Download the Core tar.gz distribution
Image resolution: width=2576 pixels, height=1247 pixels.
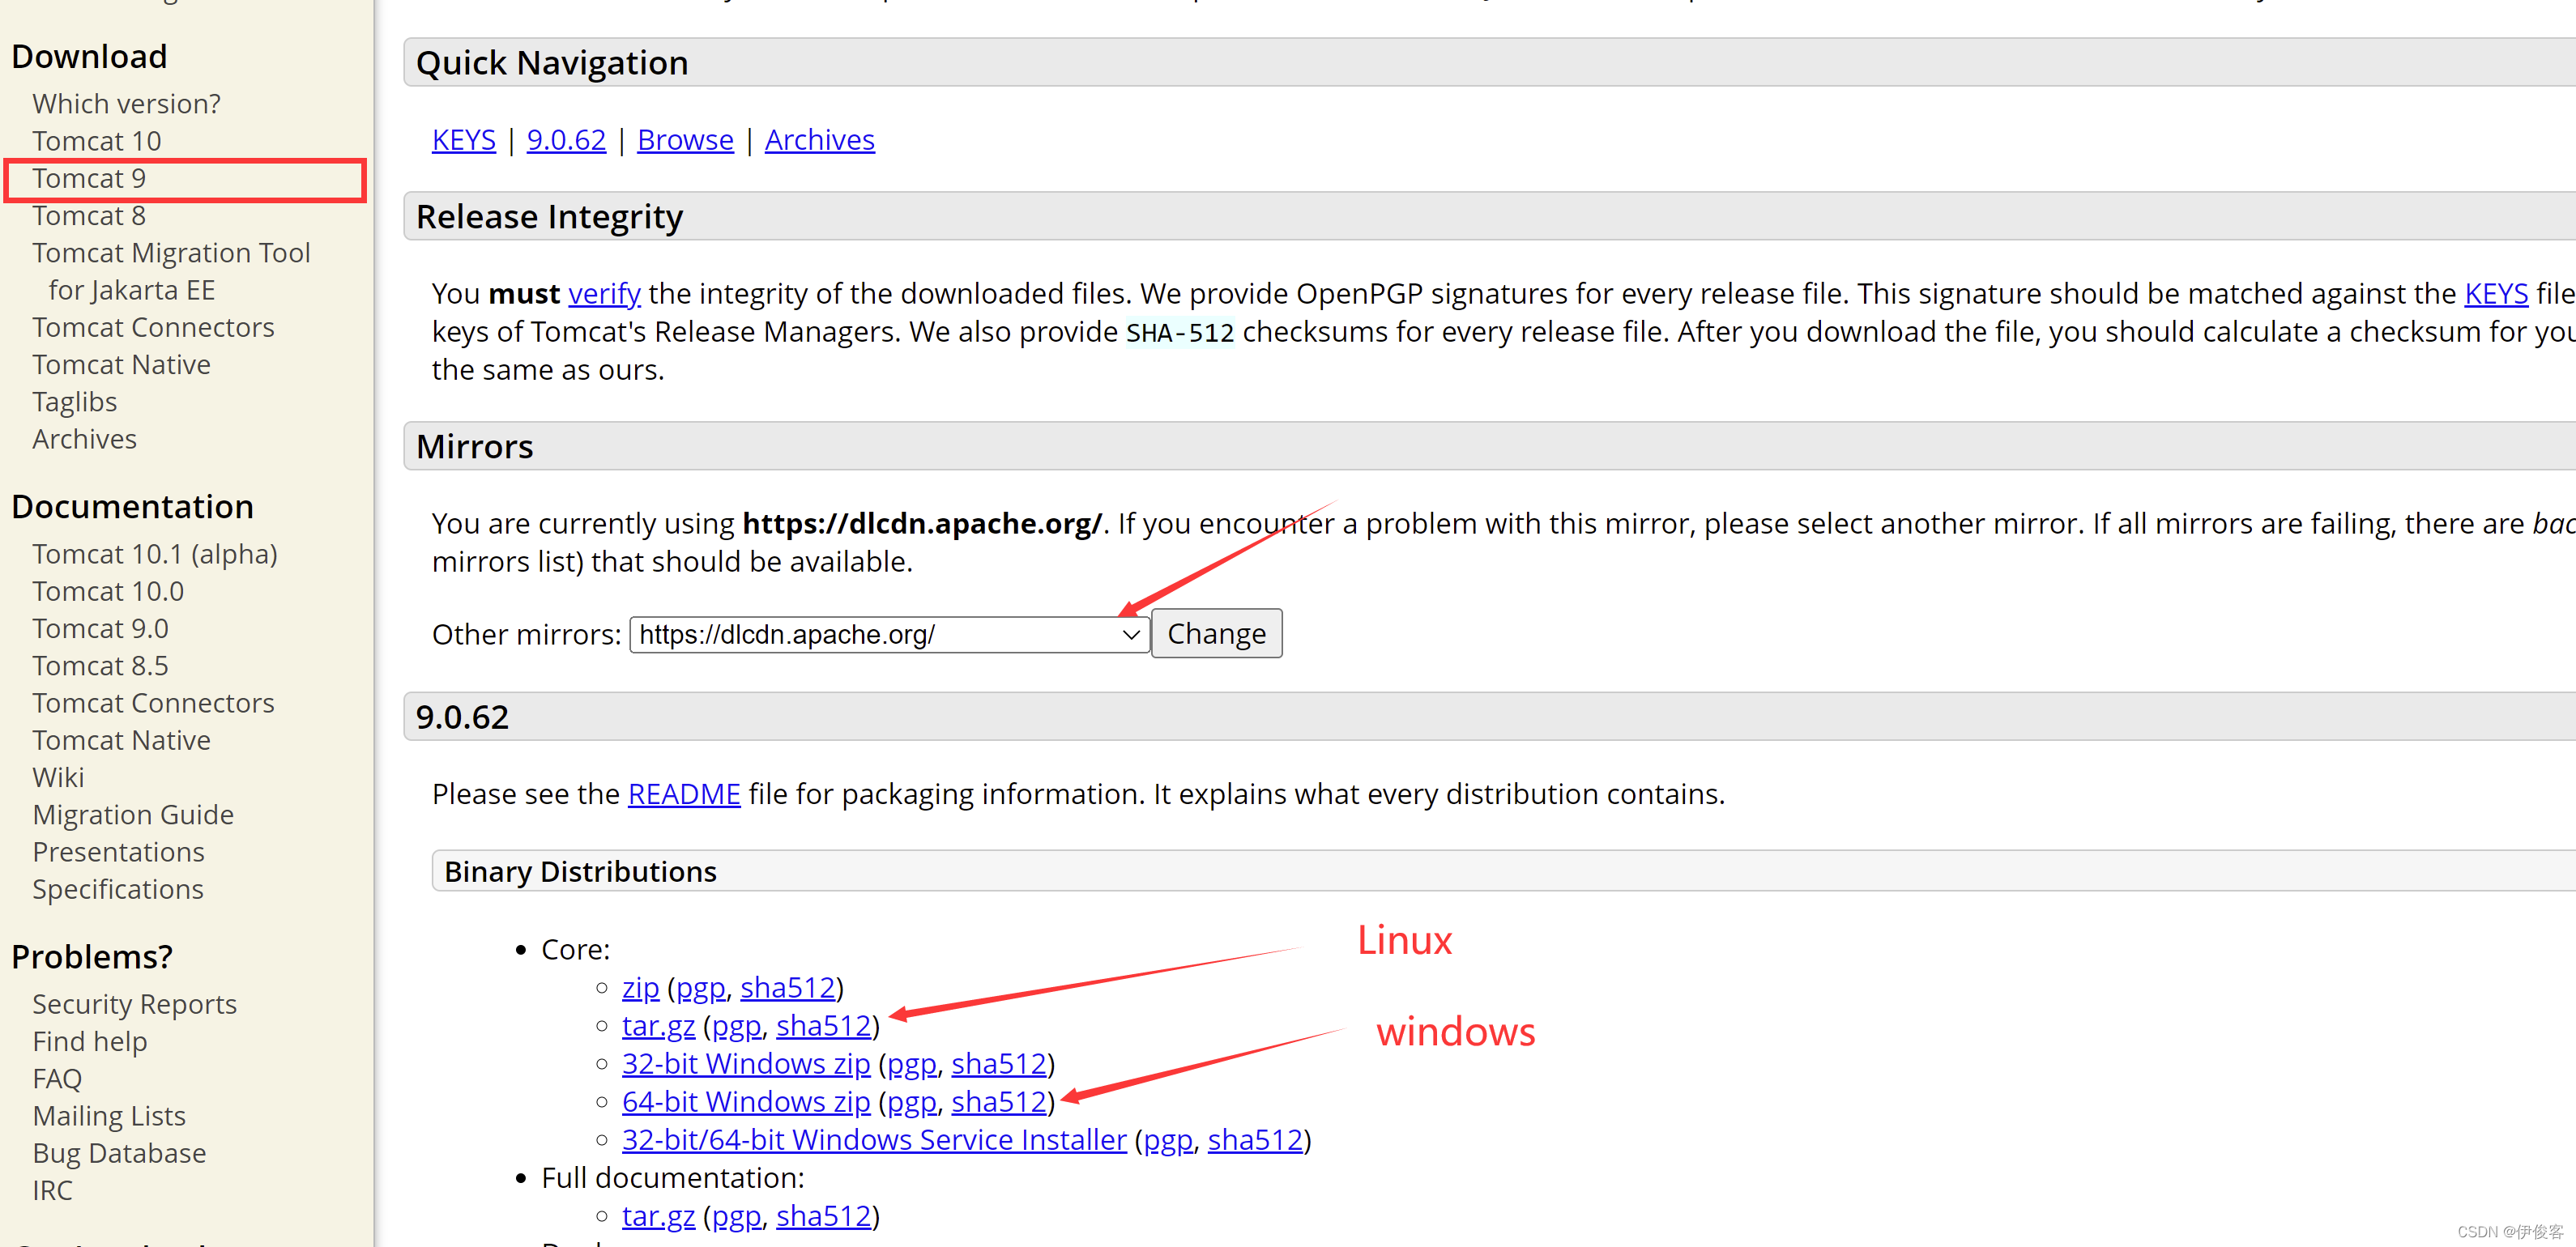pyautogui.click(x=658, y=1026)
